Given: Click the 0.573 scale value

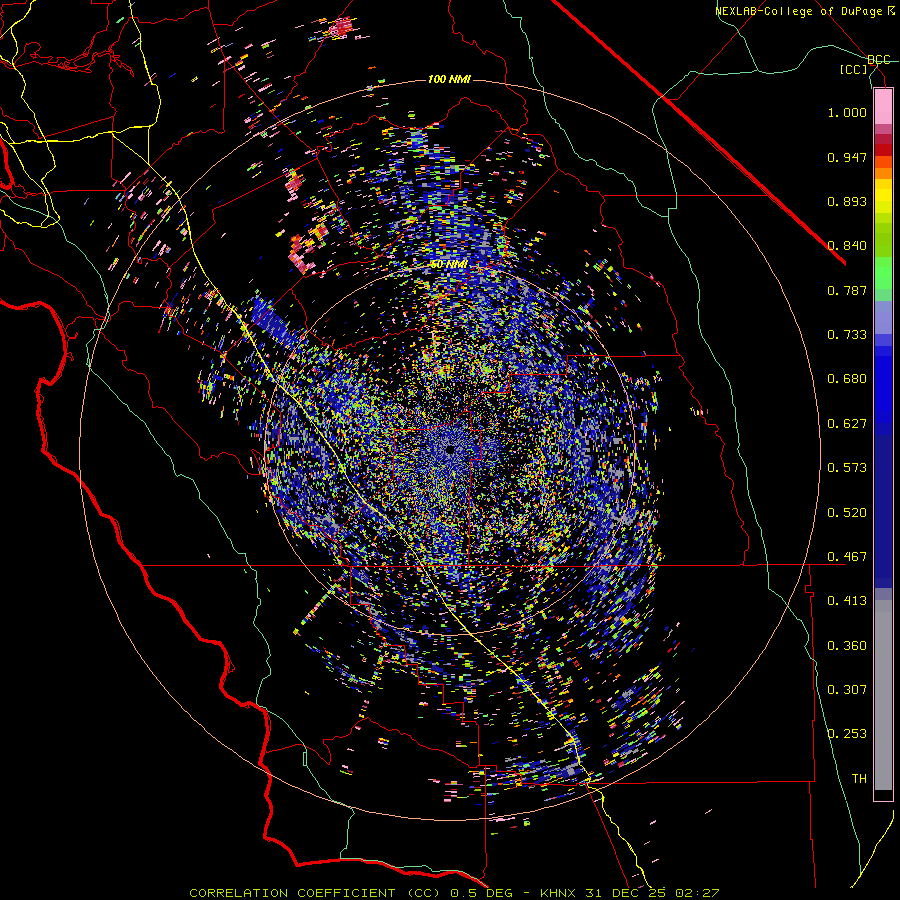Looking at the screenshot, I should pyautogui.click(x=847, y=468).
